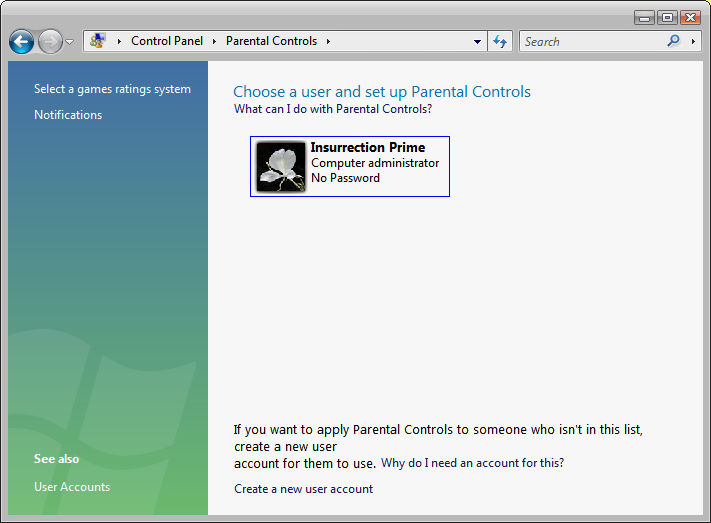The width and height of the screenshot is (711, 523).
Task: Click What can I do with Parental Controls?
Action: click(x=333, y=109)
